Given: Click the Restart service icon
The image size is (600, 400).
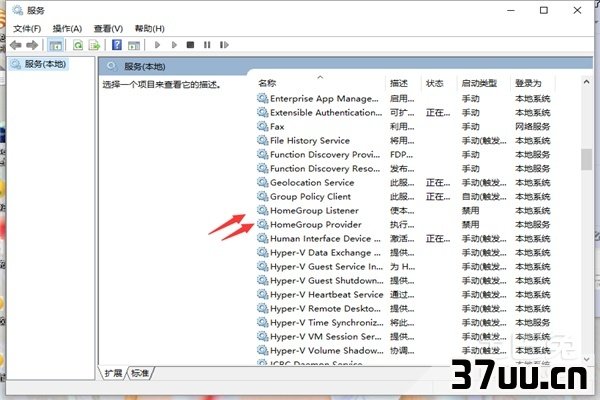Looking at the screenshot, I should pos(224,45).
